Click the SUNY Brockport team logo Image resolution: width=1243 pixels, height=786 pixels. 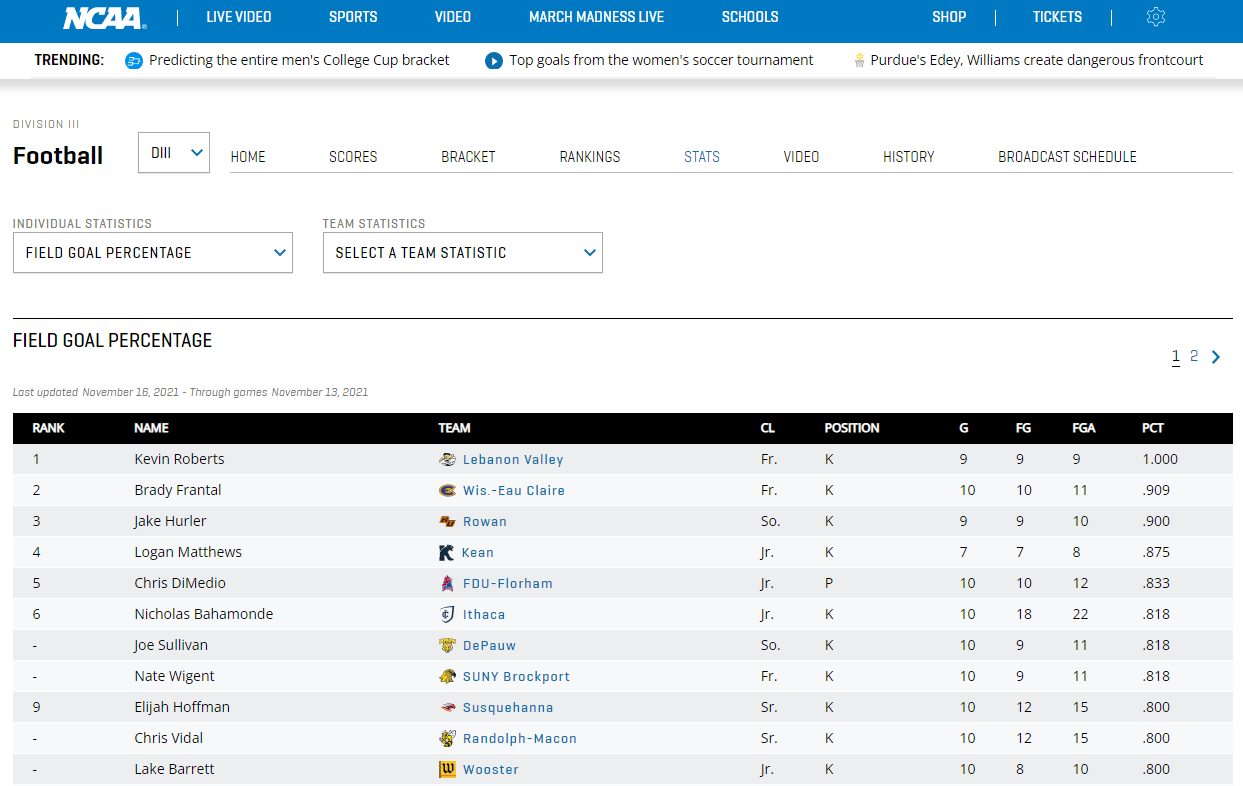click(448, 677)
